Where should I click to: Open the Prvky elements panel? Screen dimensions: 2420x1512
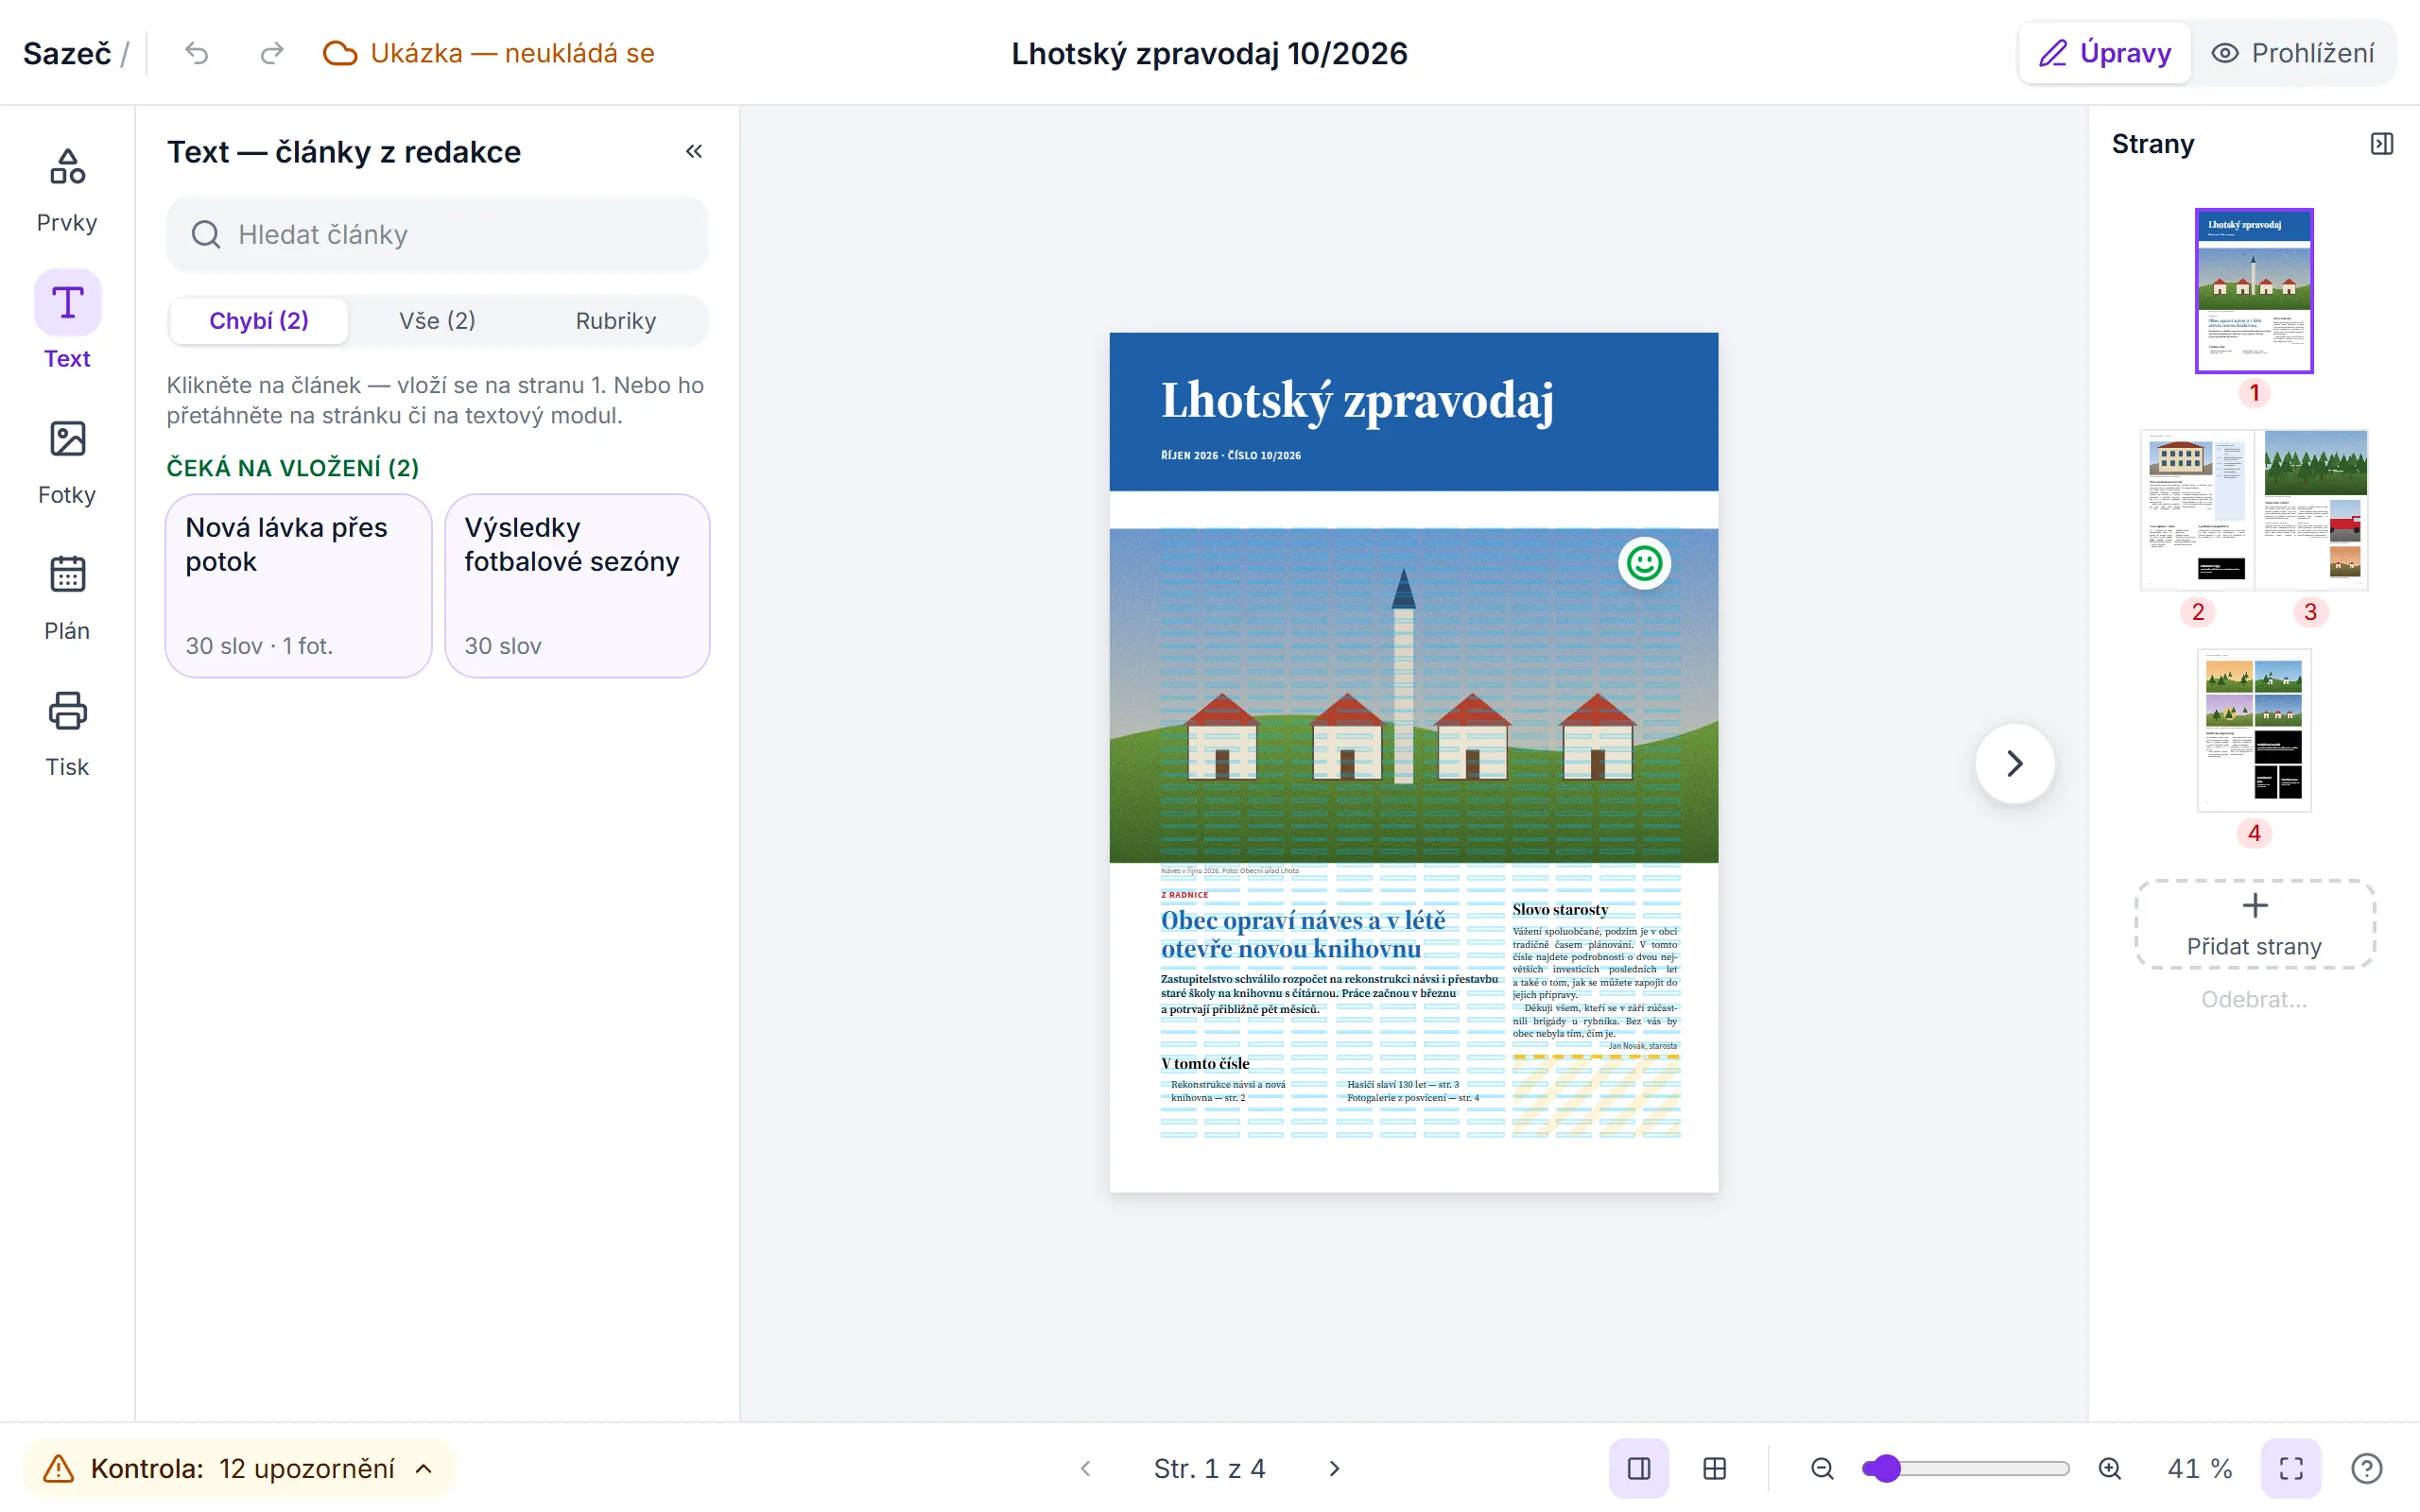point(67,190)
